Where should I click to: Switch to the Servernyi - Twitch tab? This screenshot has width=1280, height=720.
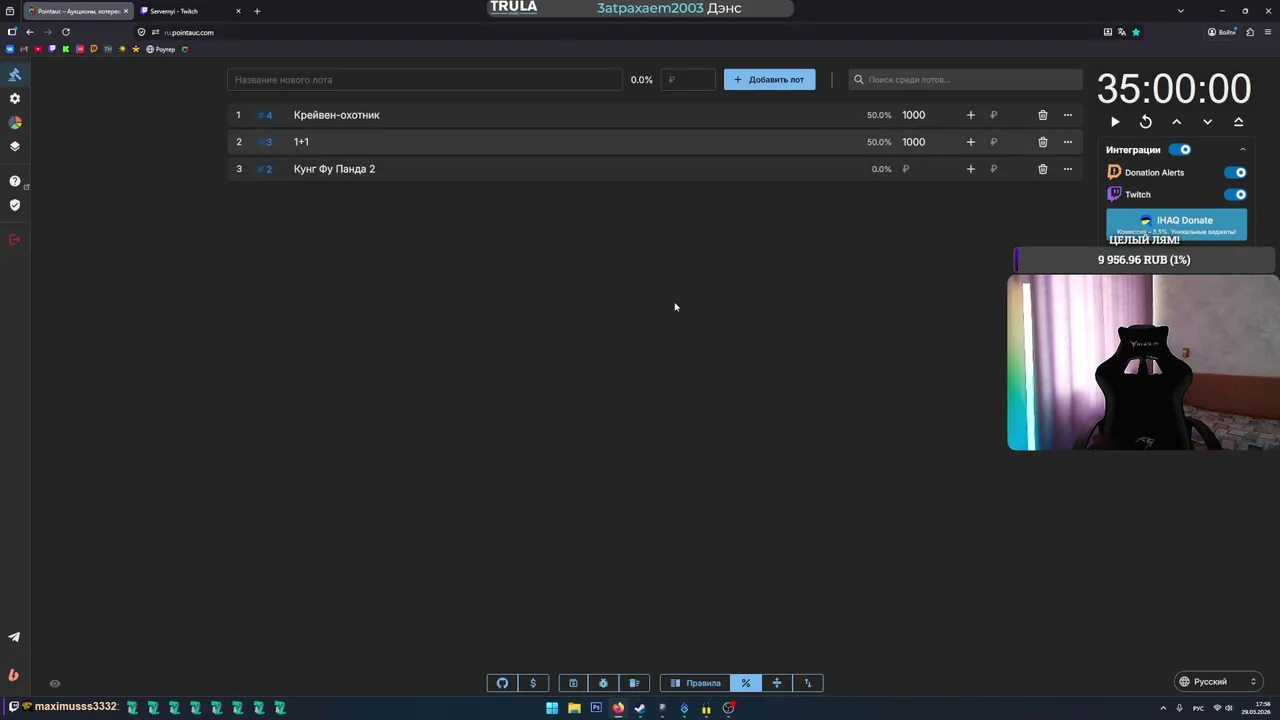pos(188,11)
